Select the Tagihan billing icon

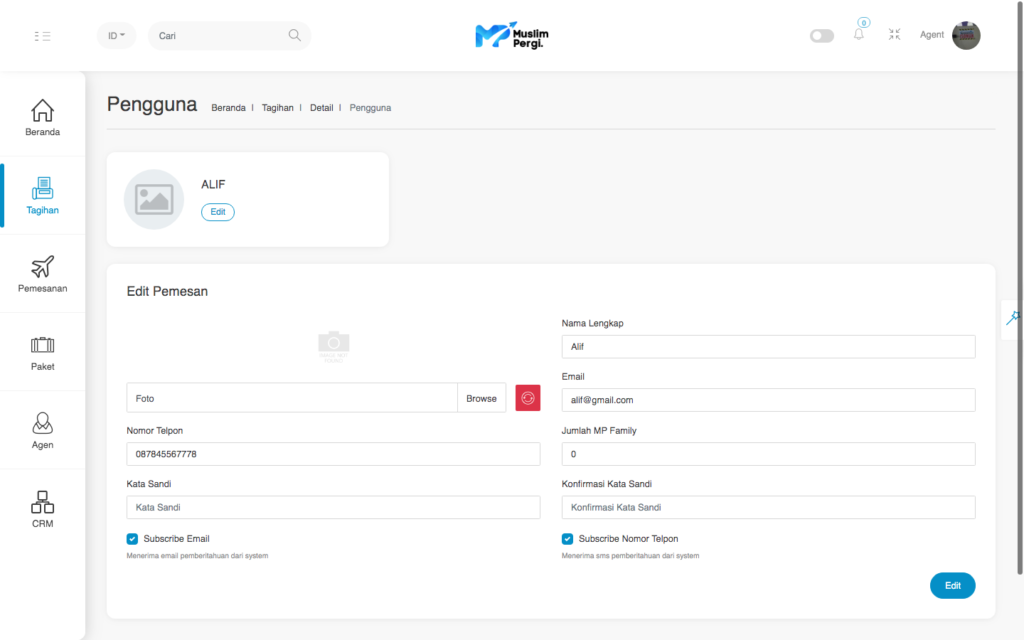pyautogui.click(x=42, y=189)
